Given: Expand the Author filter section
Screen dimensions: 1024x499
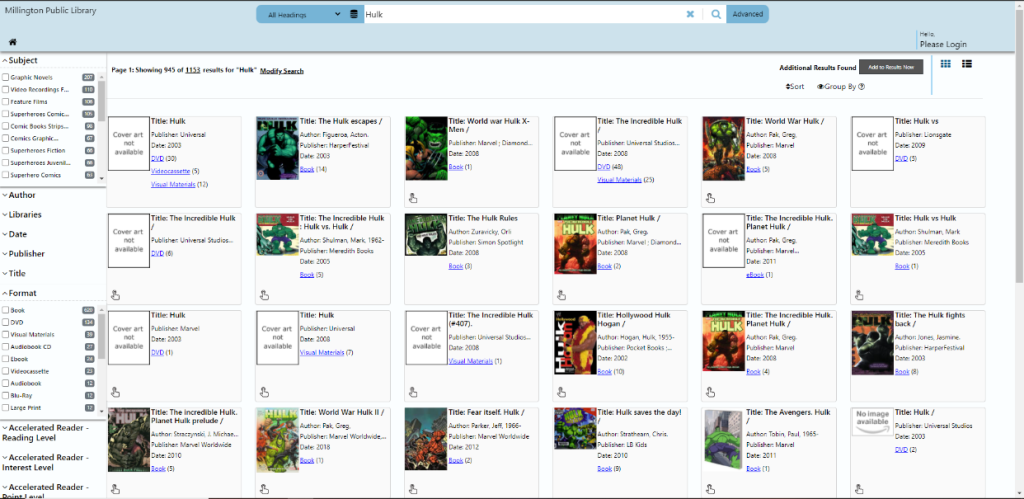Looking at the screenshot, I should click(x=22, y=195).
